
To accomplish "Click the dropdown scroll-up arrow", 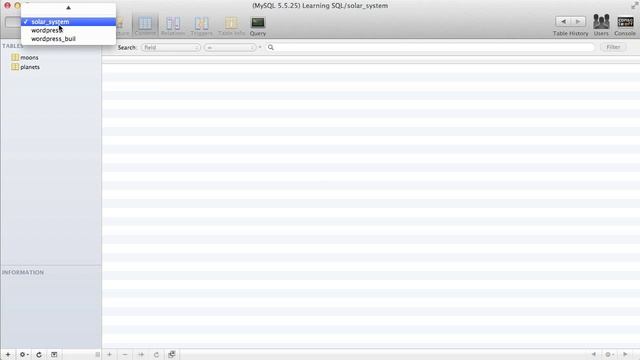I will (x=68, y=7).
